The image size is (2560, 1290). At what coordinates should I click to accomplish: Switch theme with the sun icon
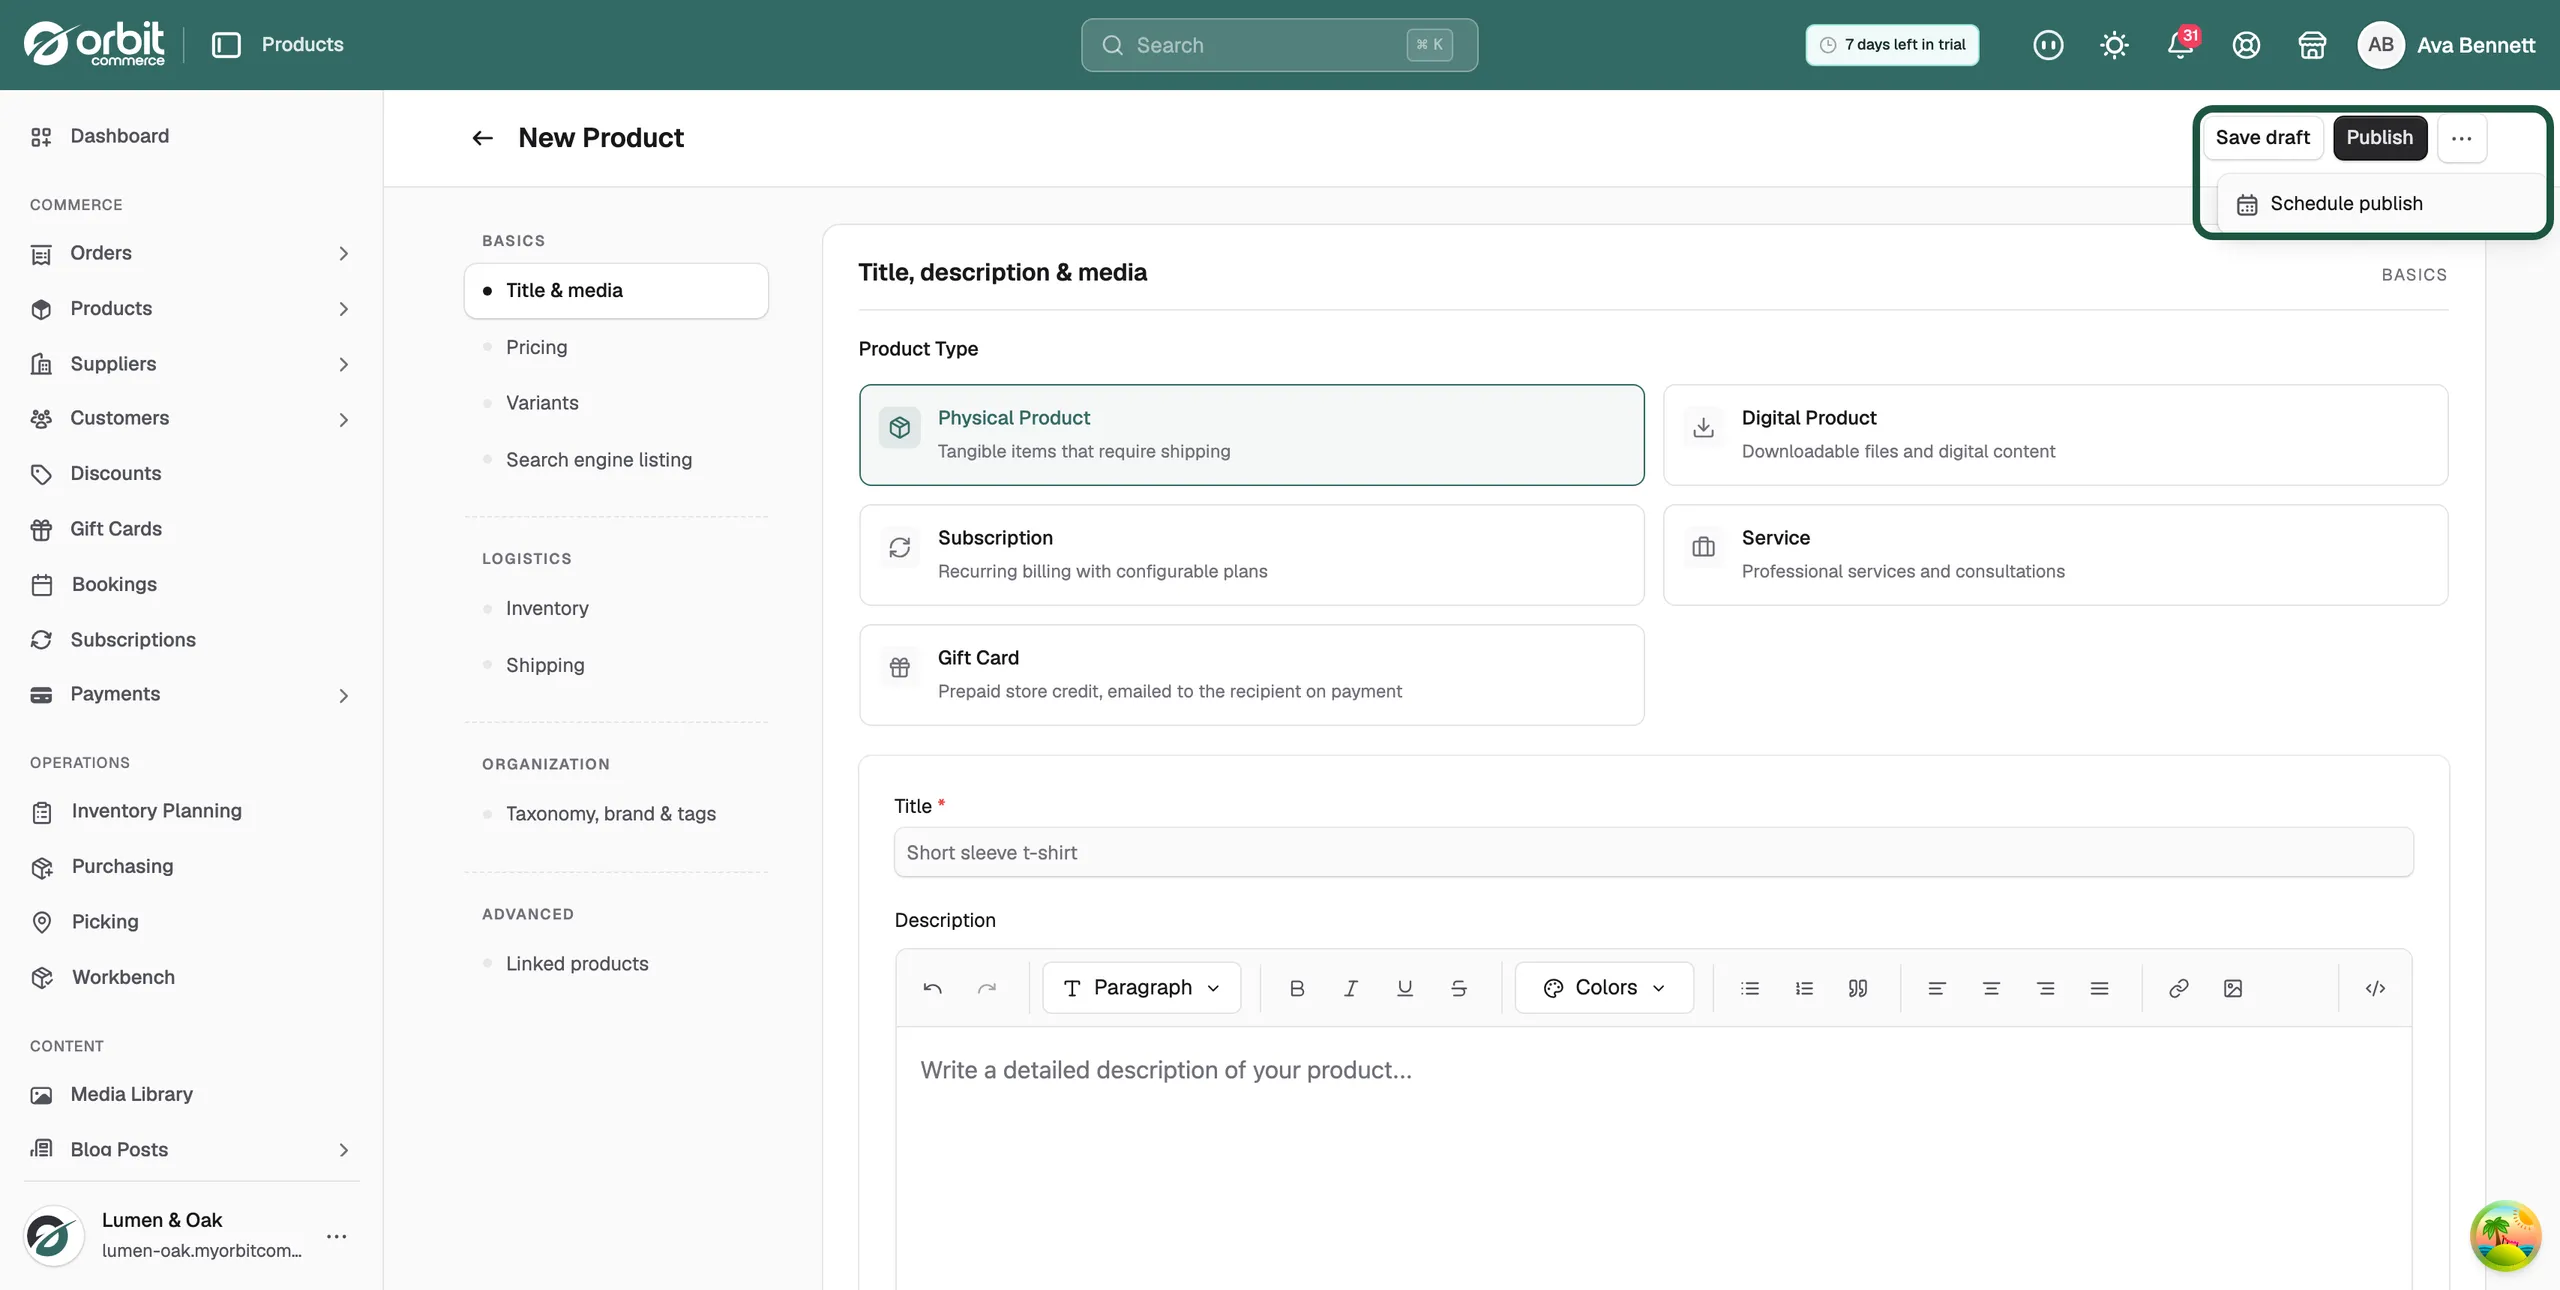(2114, 45)
